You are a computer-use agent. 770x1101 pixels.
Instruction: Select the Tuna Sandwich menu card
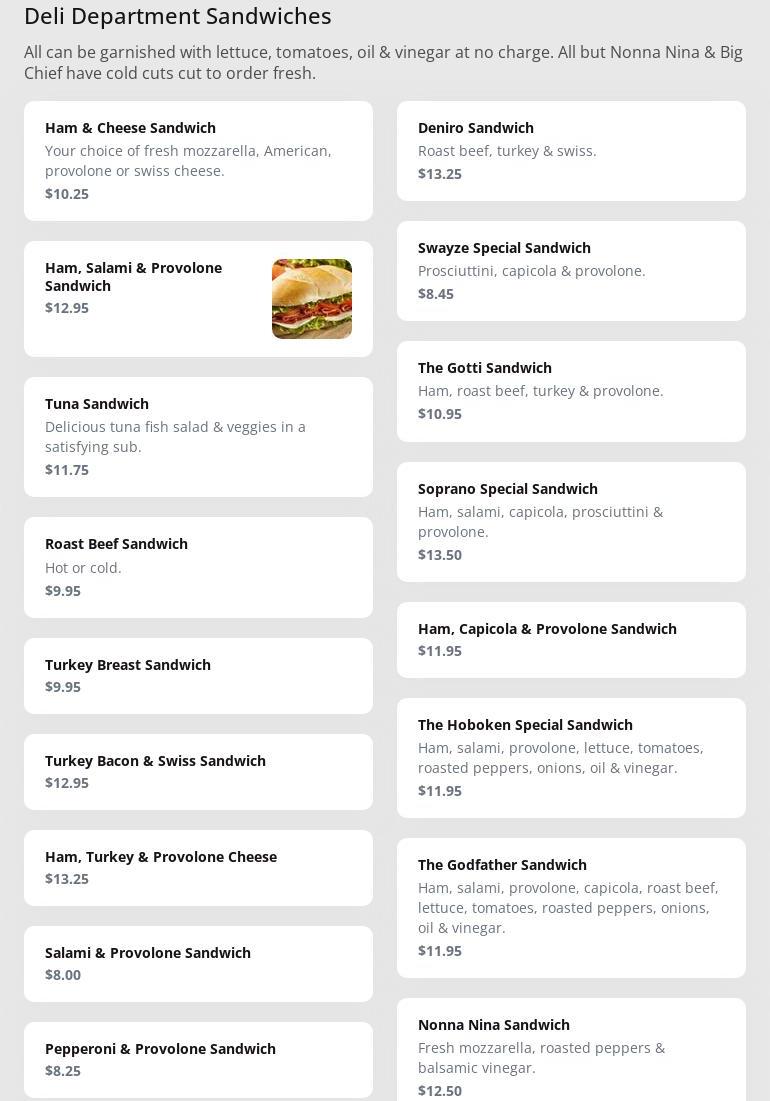tap(198, 436)
